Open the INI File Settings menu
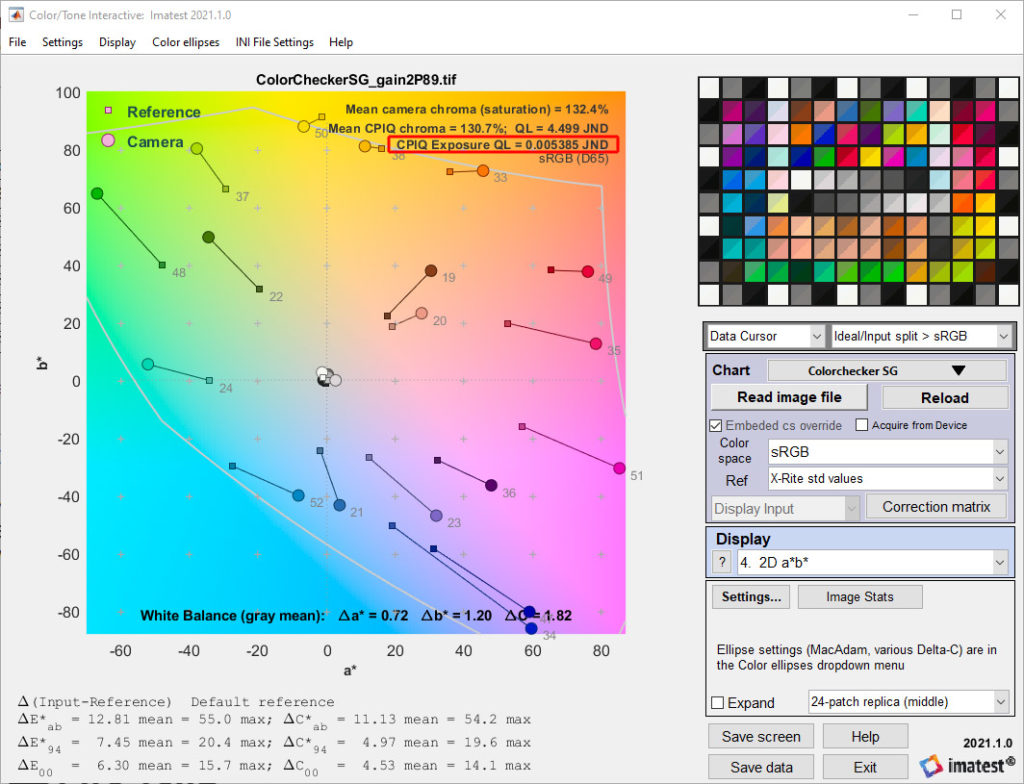The height and width of the screenshot is (784, 1024). click(274, 42)
